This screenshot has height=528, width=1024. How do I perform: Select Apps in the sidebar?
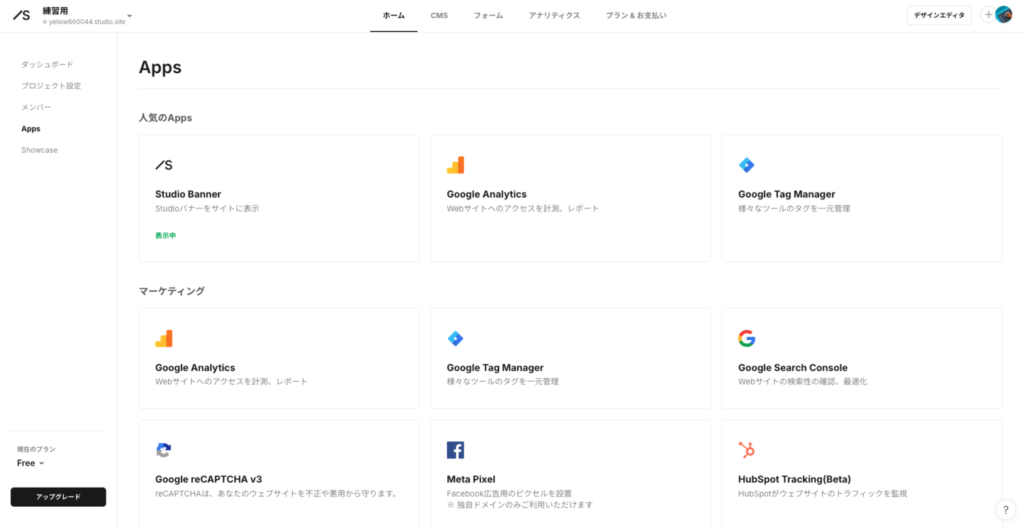click(x=31, y=129)
